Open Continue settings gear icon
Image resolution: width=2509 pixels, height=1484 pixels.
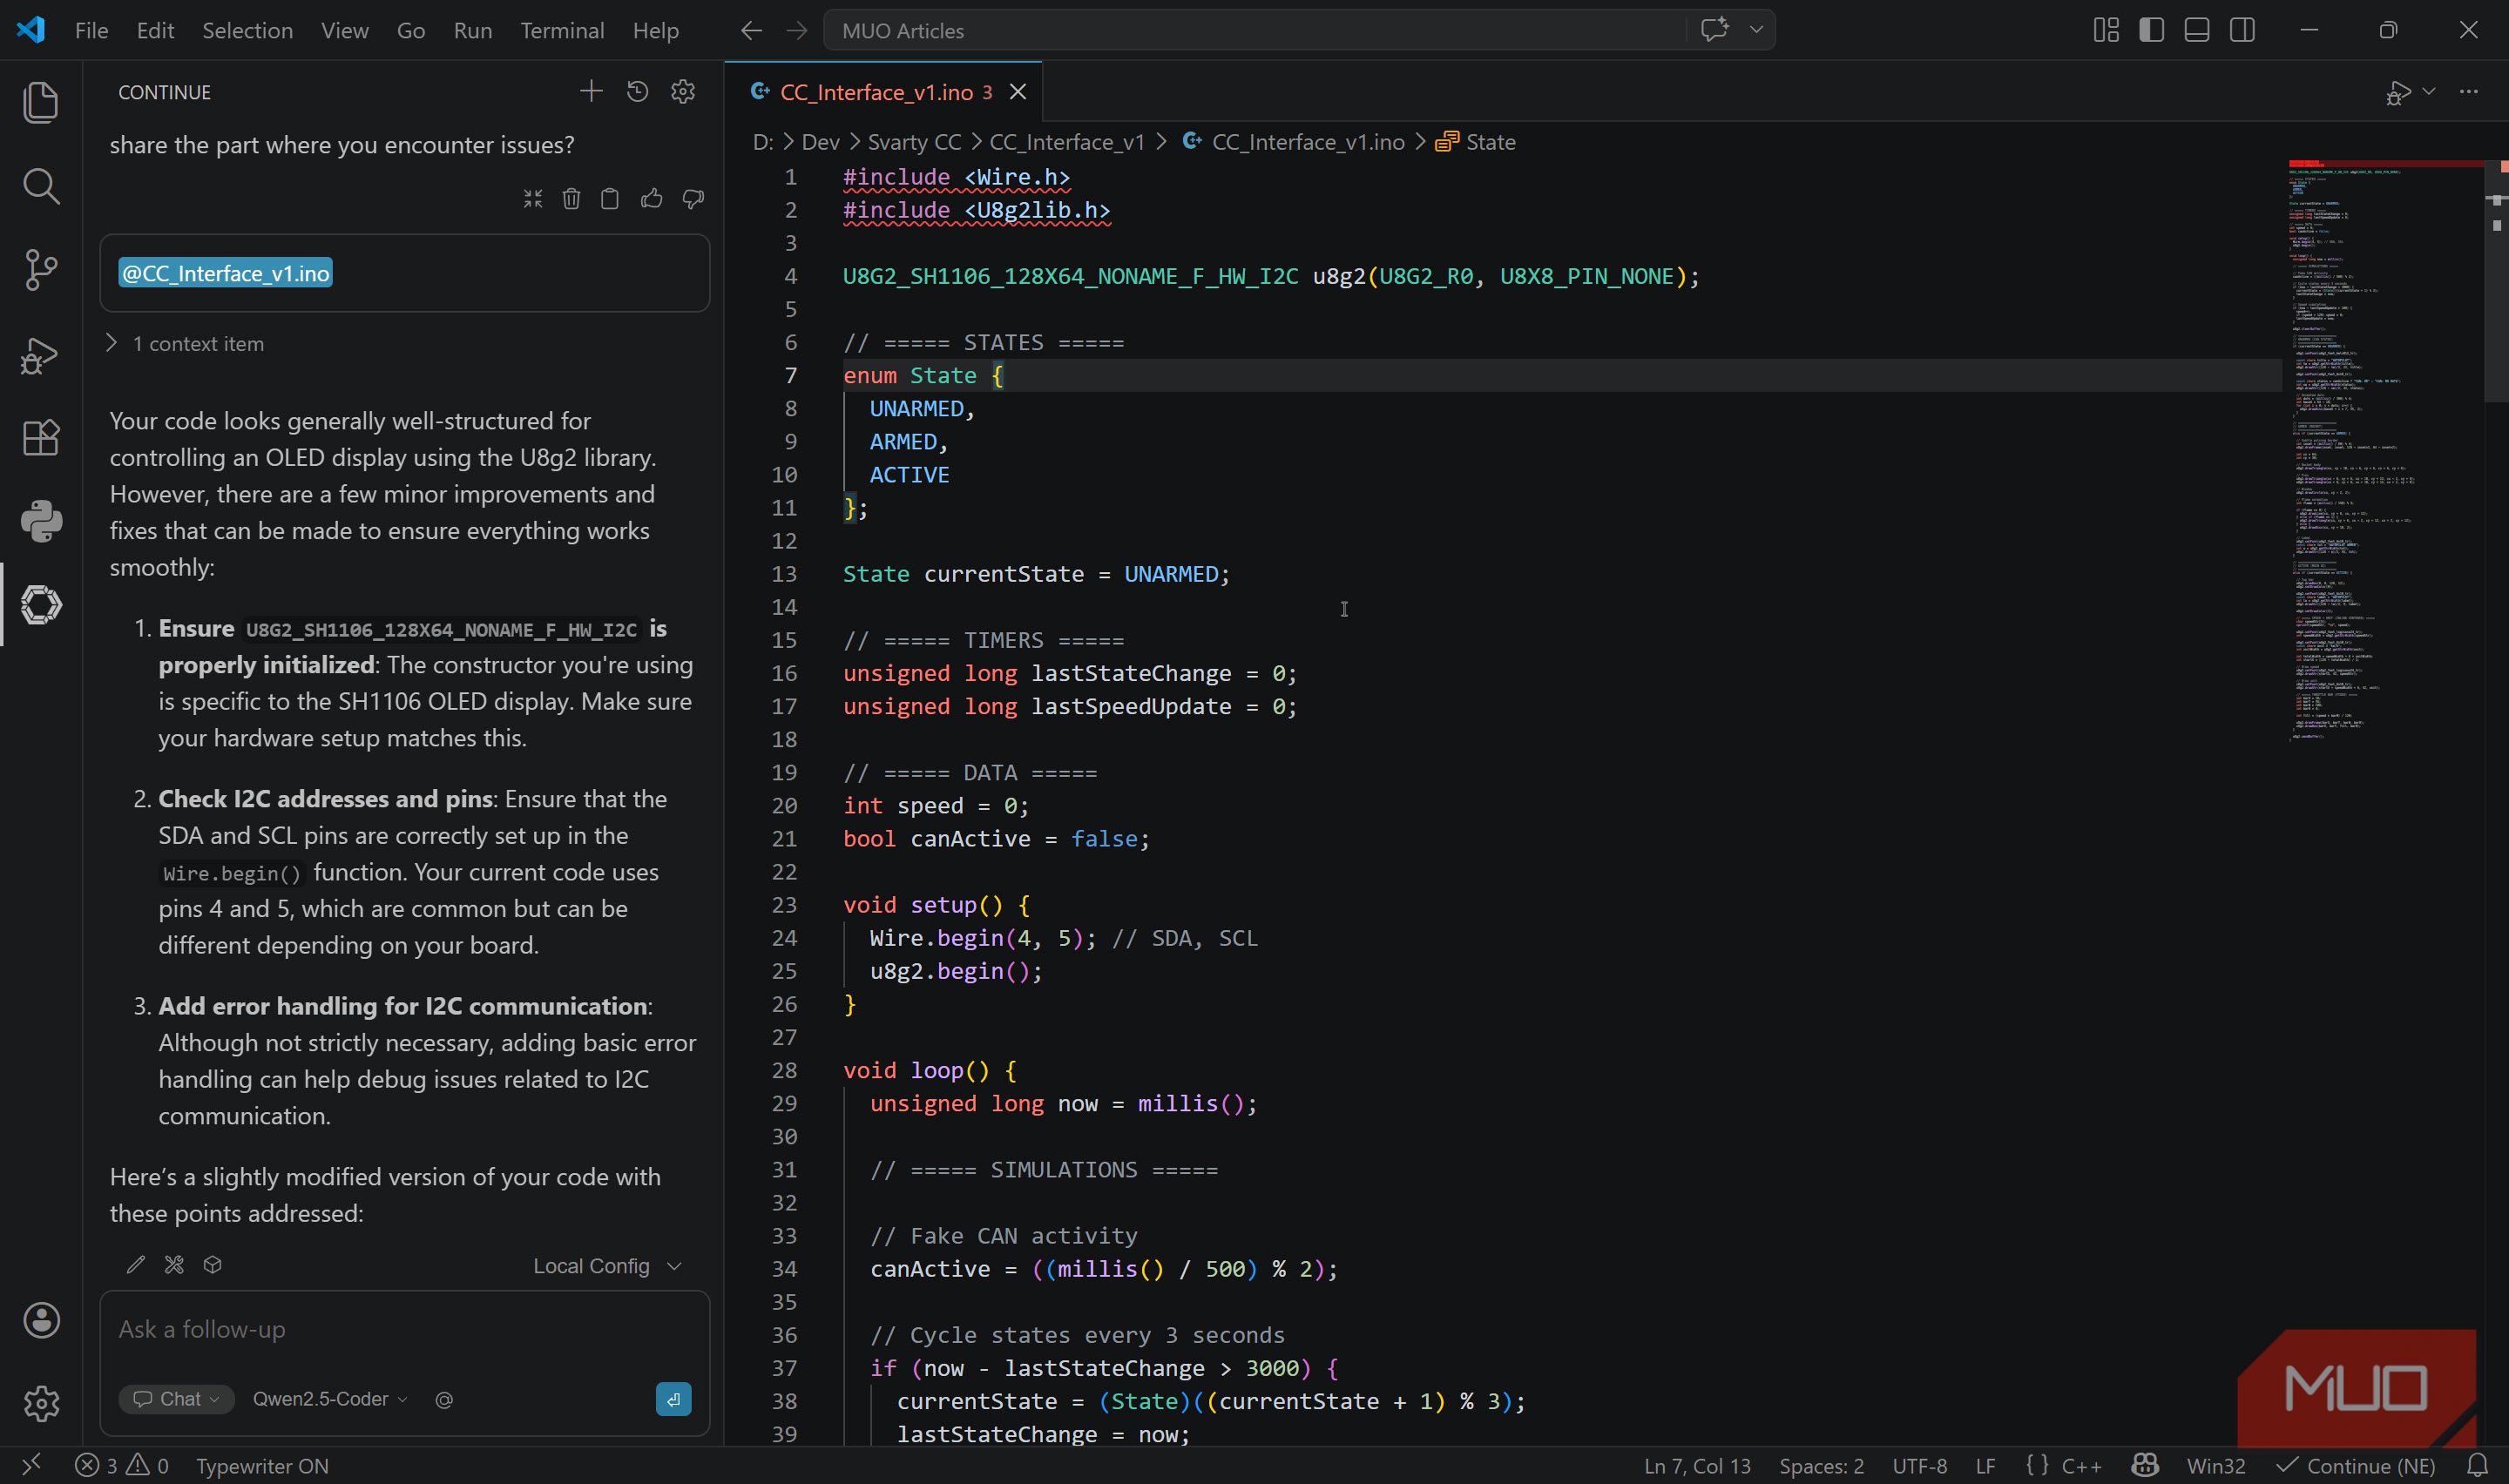[x=683, y=92]
